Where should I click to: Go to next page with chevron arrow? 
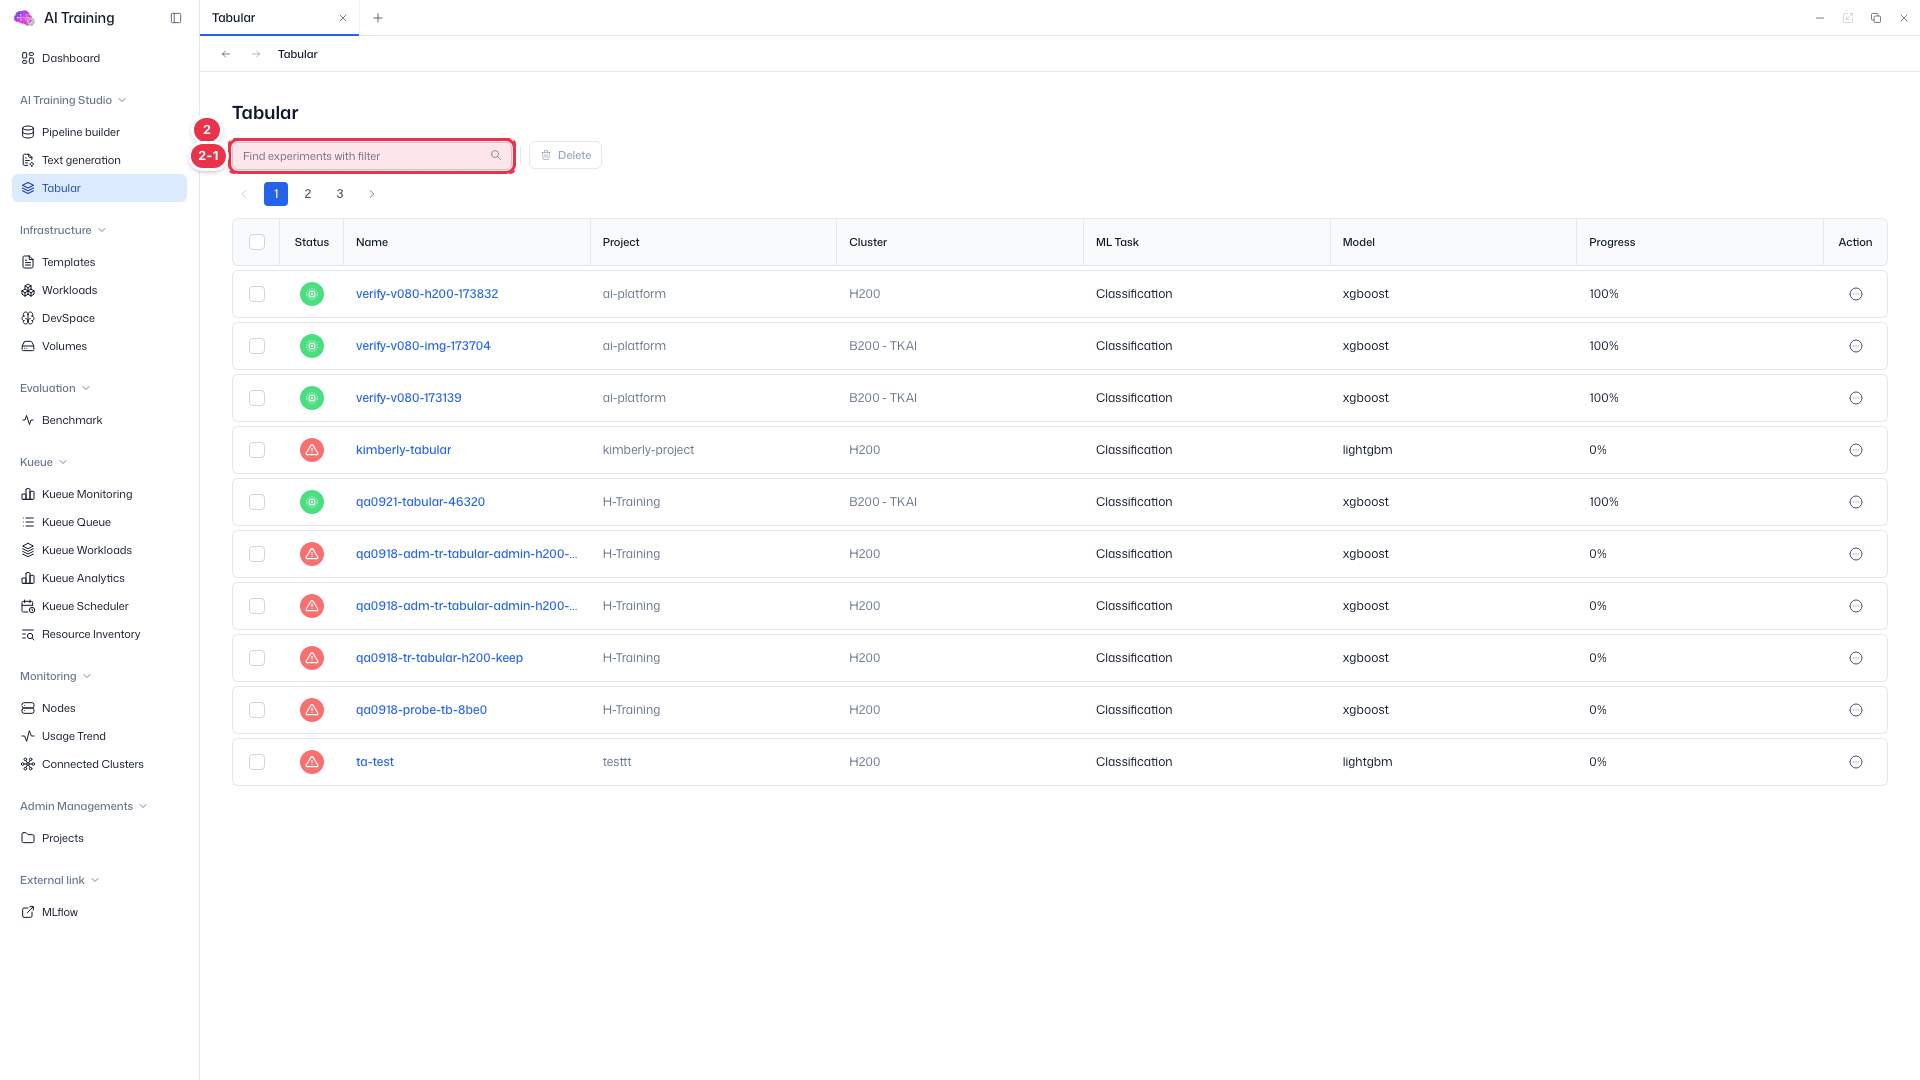point(372,194)
